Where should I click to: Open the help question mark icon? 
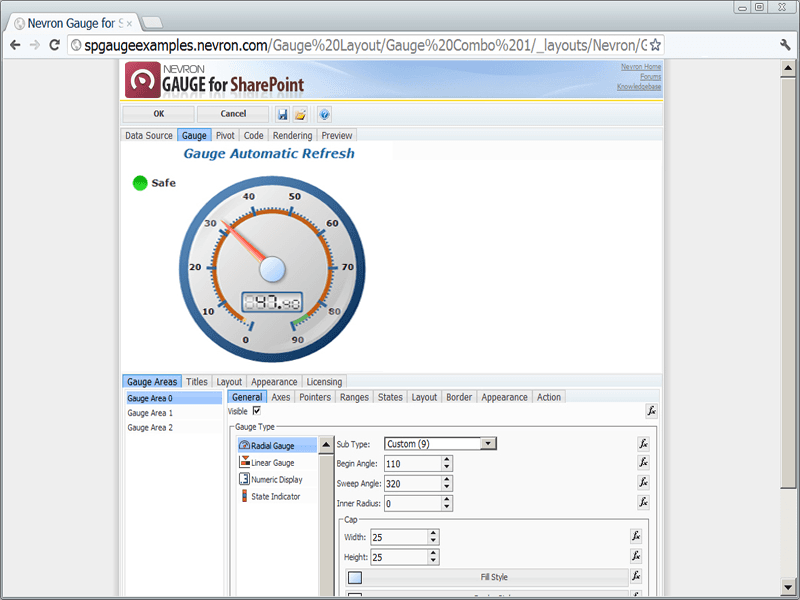tap(324, 114)
